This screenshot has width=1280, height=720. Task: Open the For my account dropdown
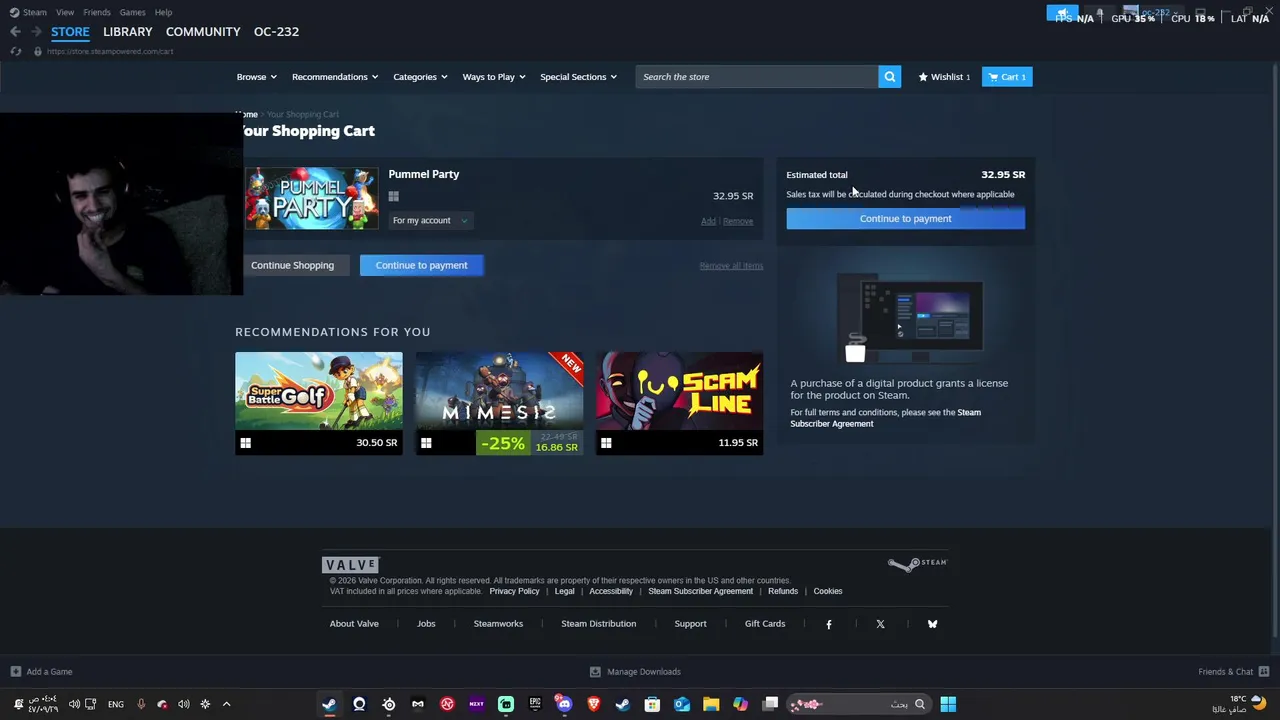click(429, 220)
